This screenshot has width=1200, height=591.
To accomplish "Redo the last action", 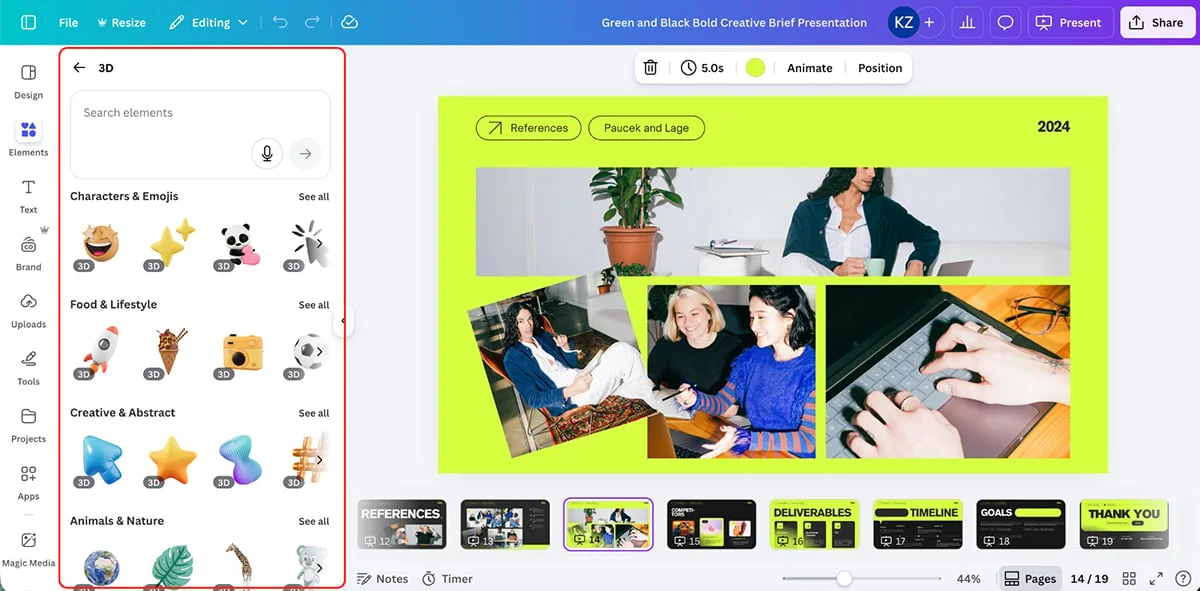I will click(x=312, y=22).
